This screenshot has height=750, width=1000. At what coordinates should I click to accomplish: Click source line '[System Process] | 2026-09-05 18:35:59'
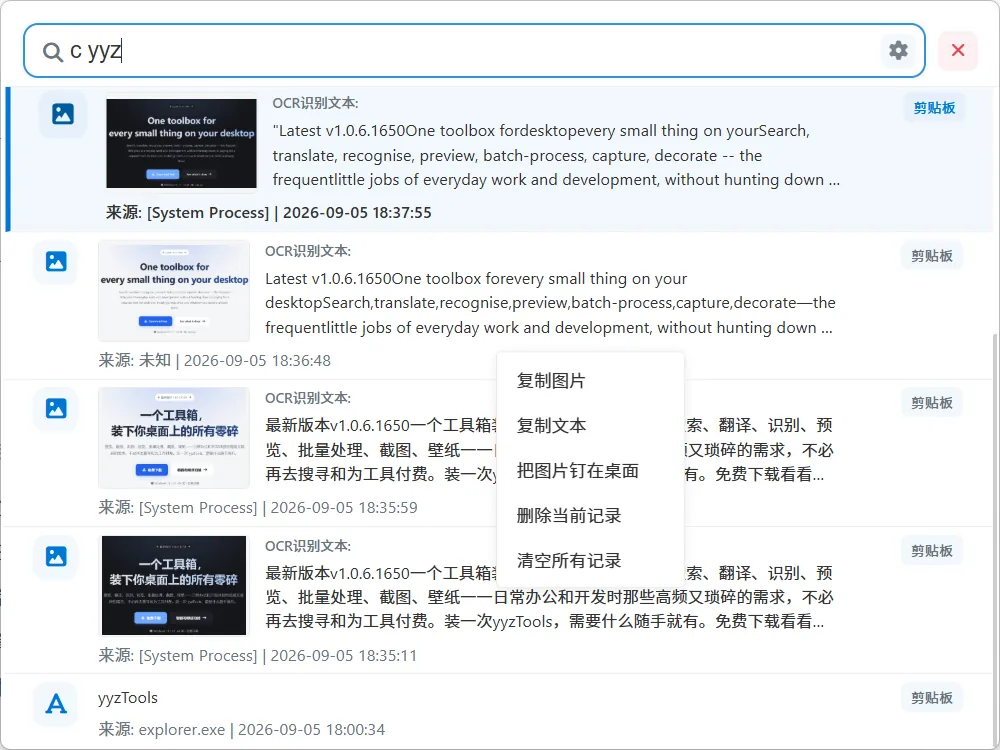pos(258,508)
